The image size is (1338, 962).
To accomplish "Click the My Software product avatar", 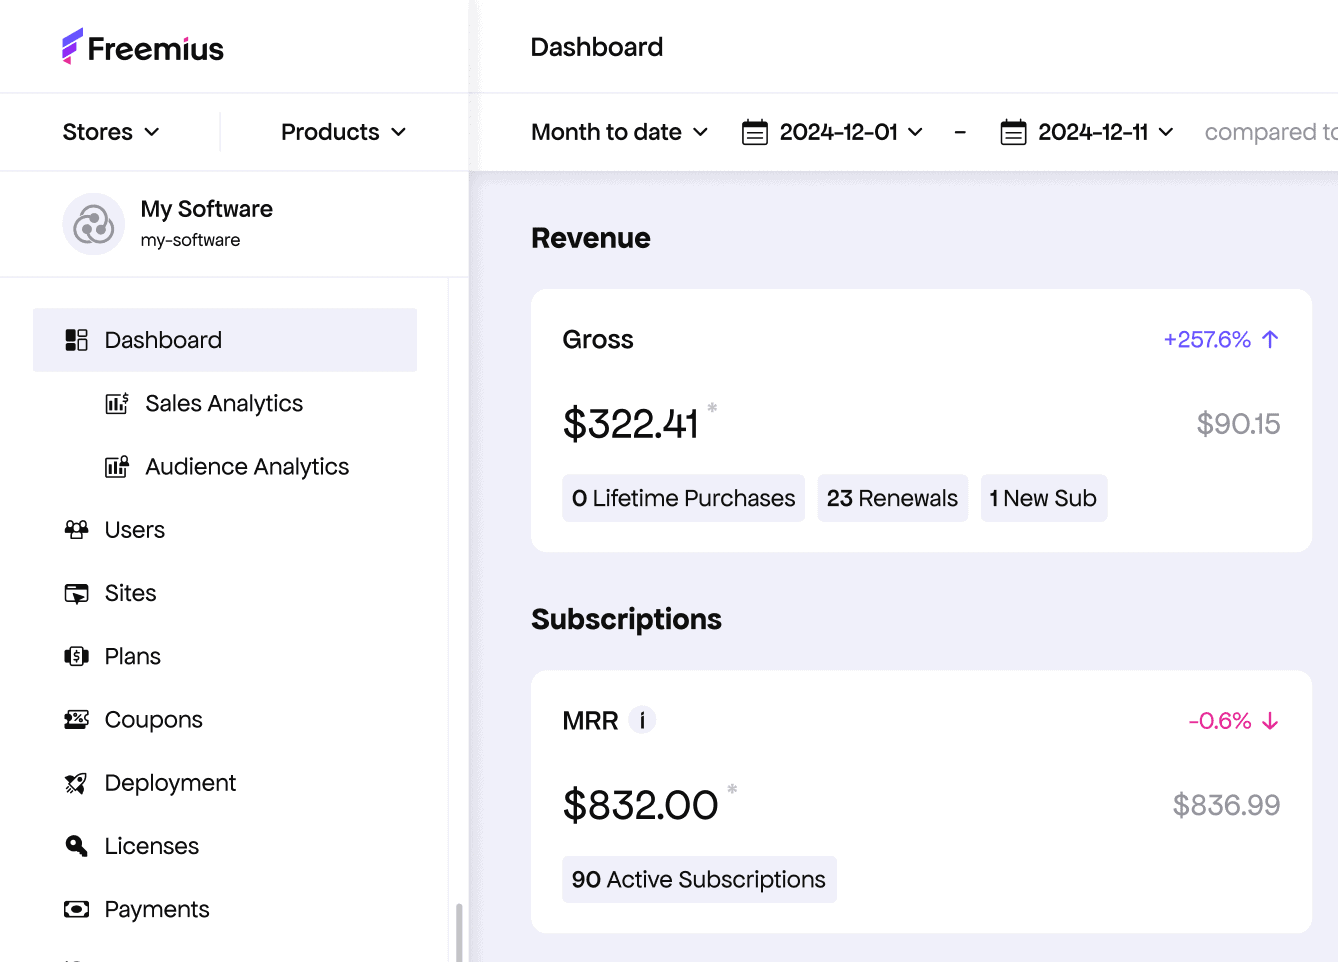I will point(94,224).
